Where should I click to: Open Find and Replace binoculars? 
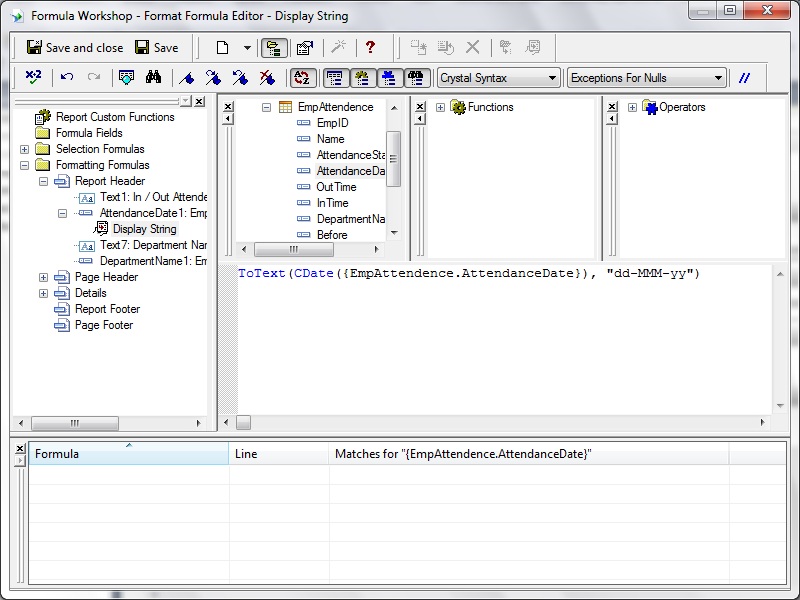click(x=153, y=78)
